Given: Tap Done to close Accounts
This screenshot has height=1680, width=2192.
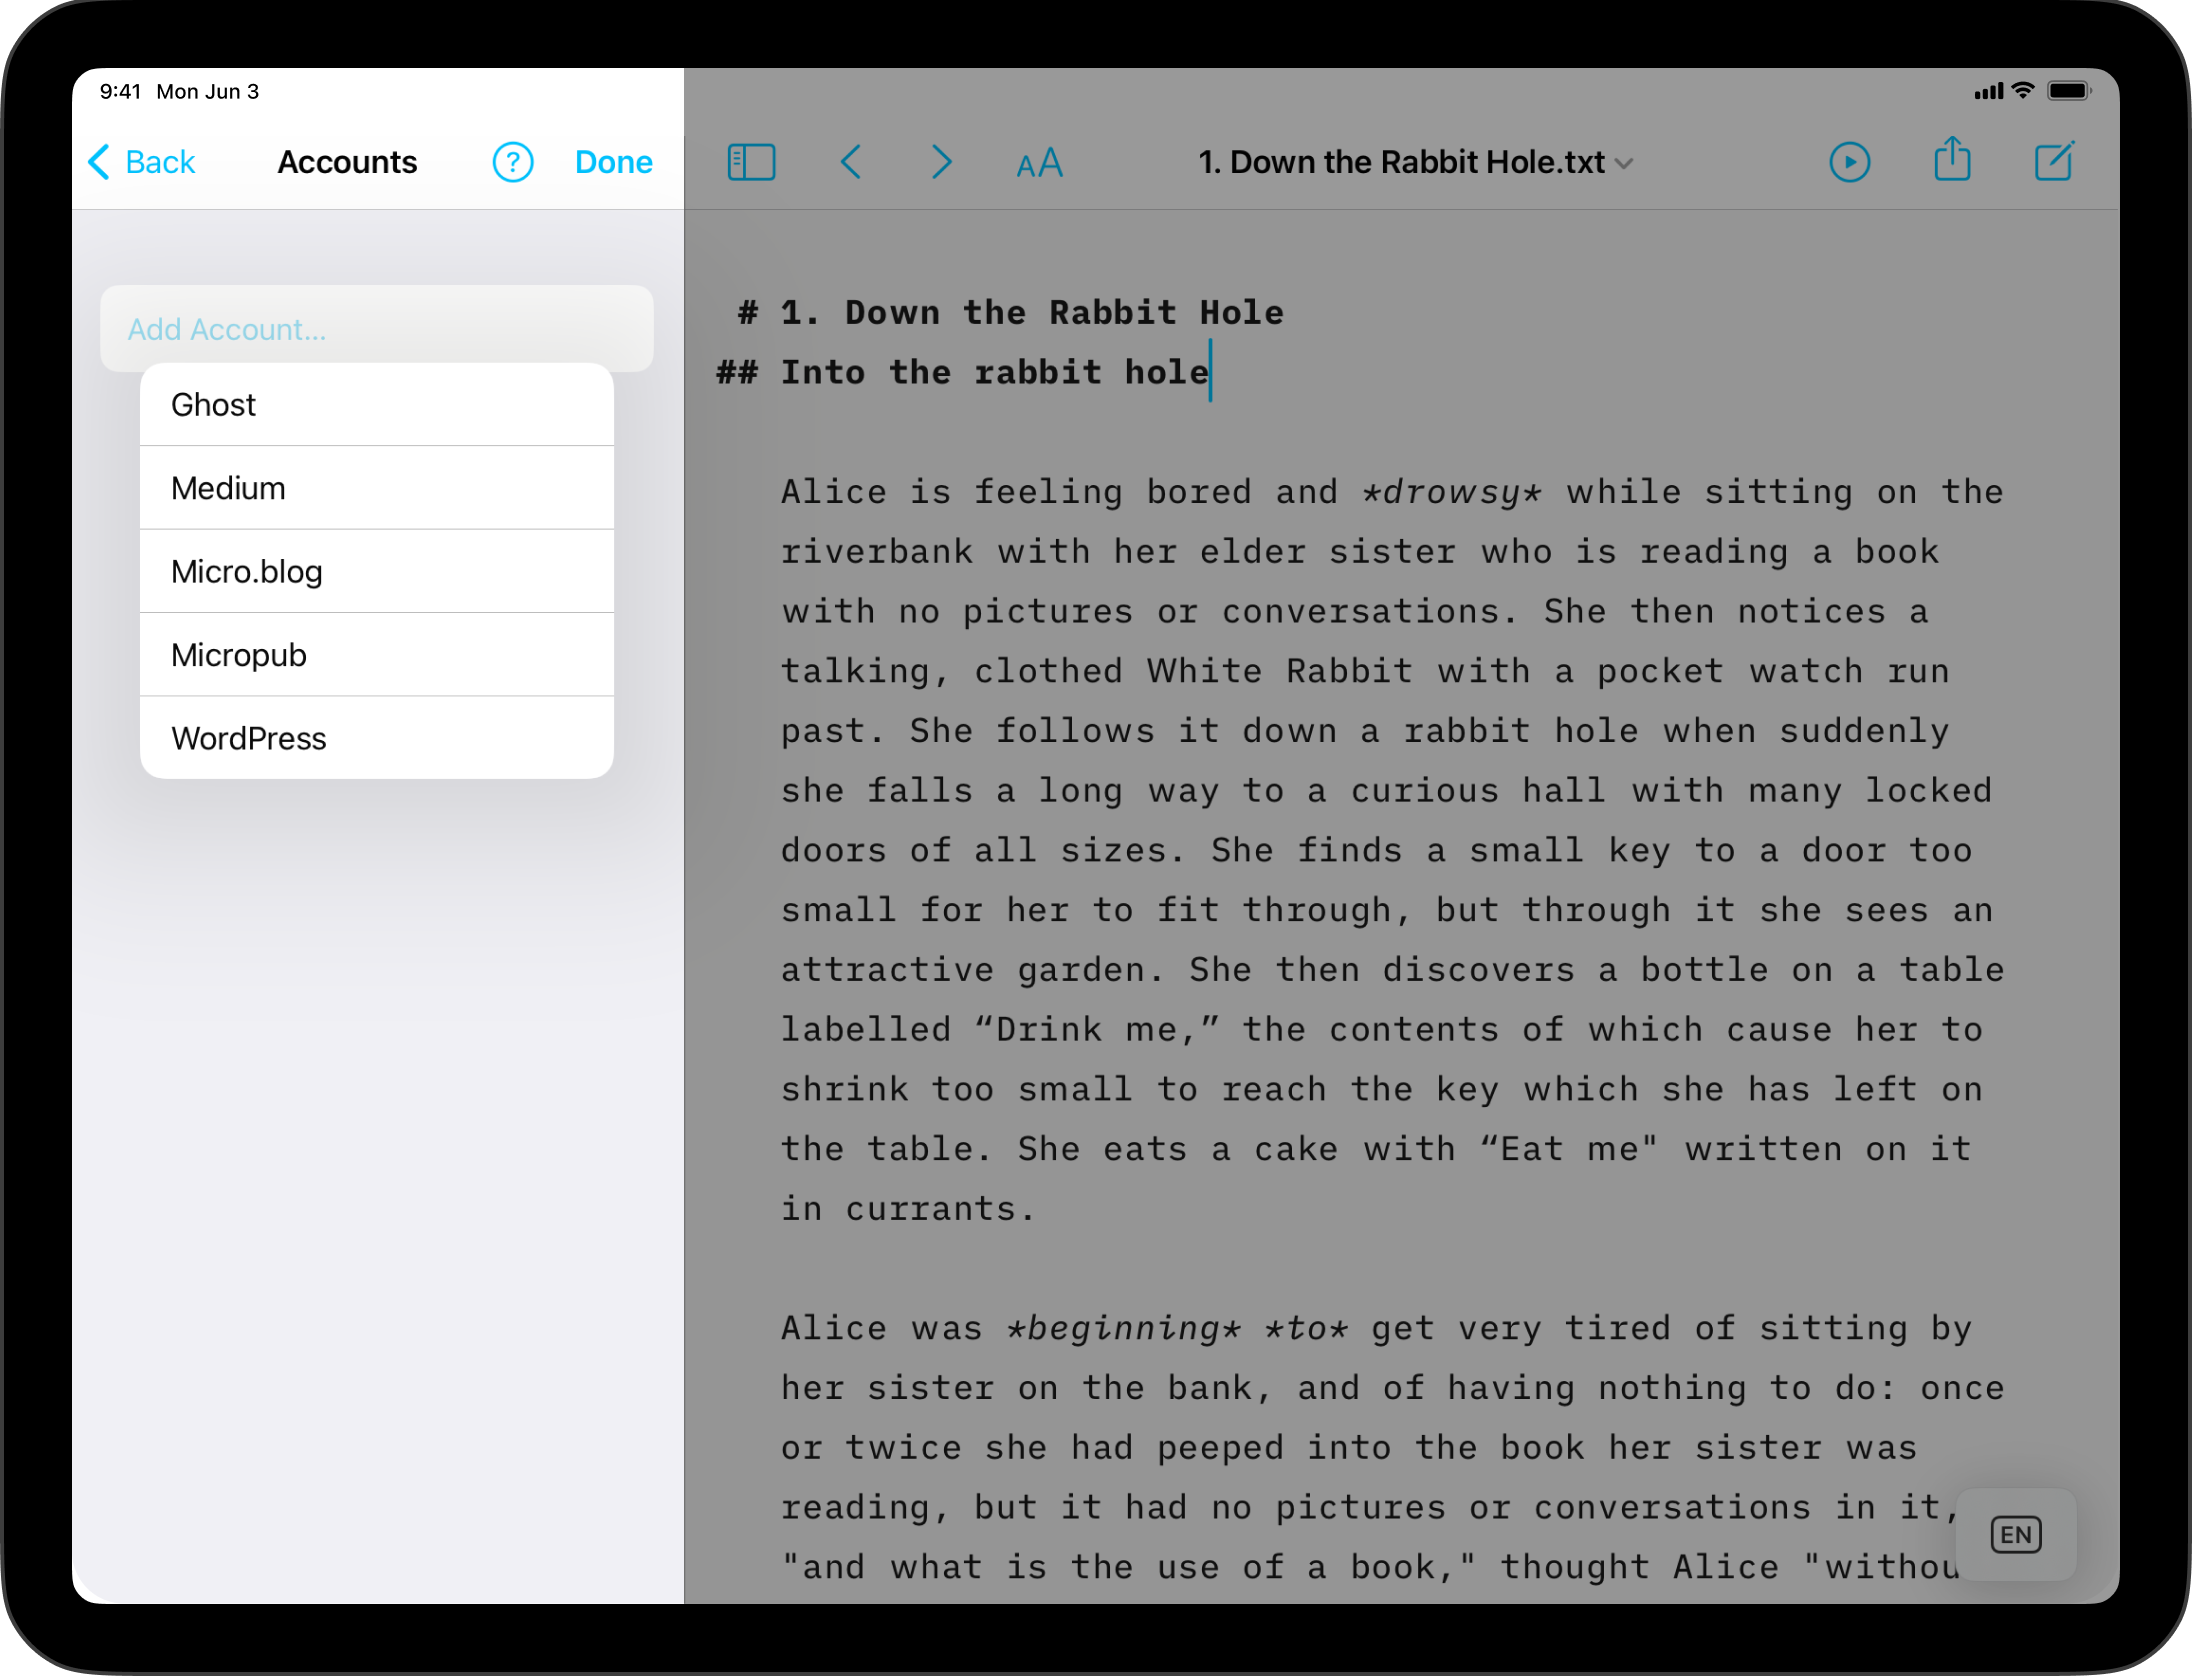Looking at the screenshot, I should (x=613, y=162).
